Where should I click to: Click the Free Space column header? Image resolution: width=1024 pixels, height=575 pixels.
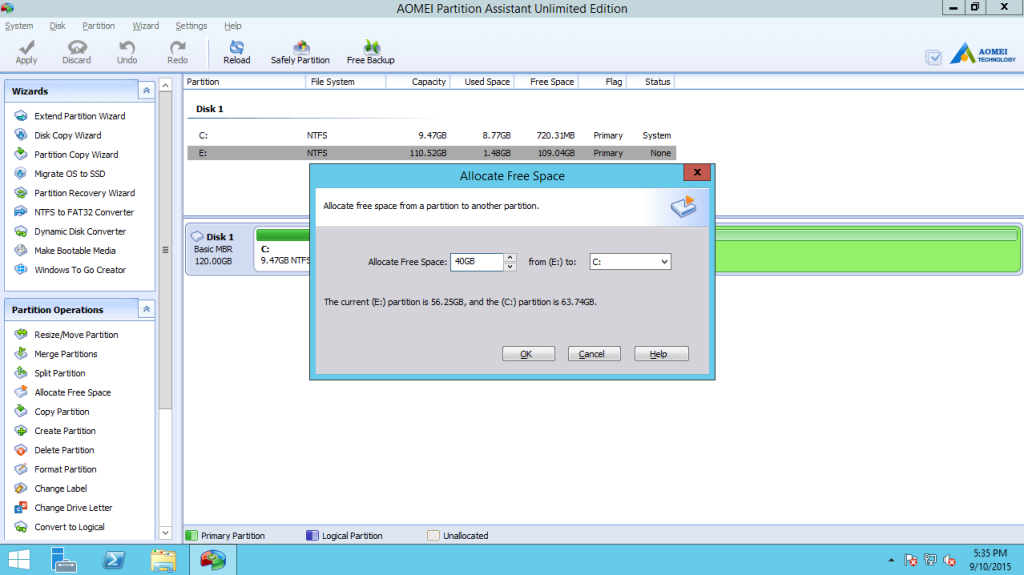(547, 82)
